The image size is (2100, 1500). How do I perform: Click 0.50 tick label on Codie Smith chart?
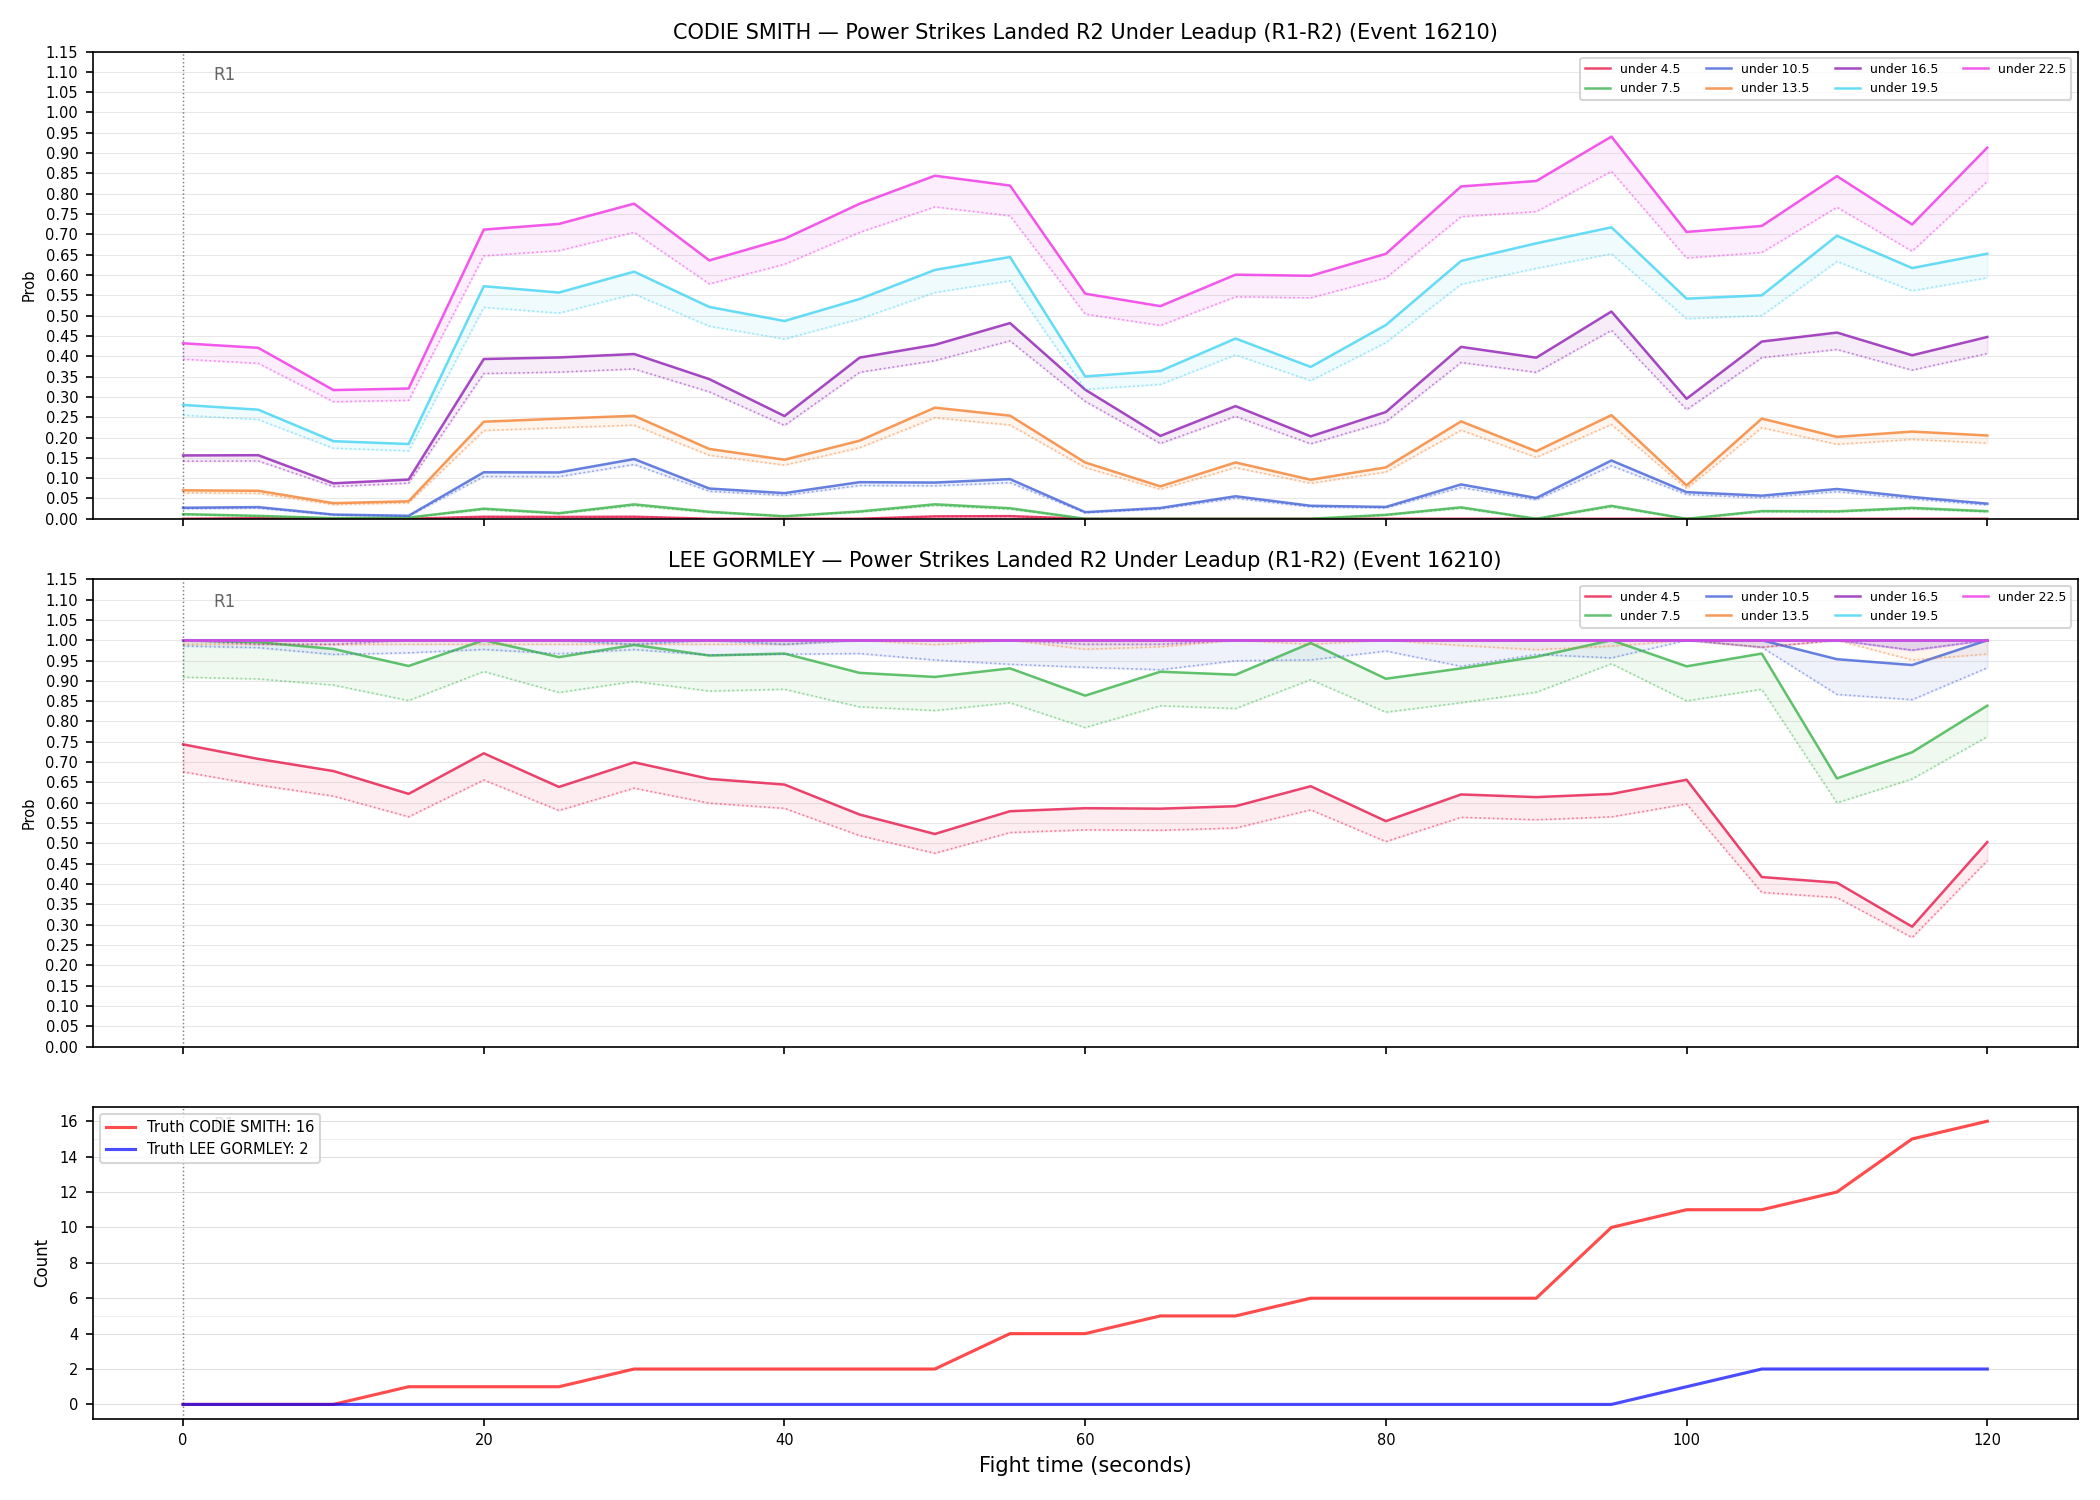(x=62, y=316)
